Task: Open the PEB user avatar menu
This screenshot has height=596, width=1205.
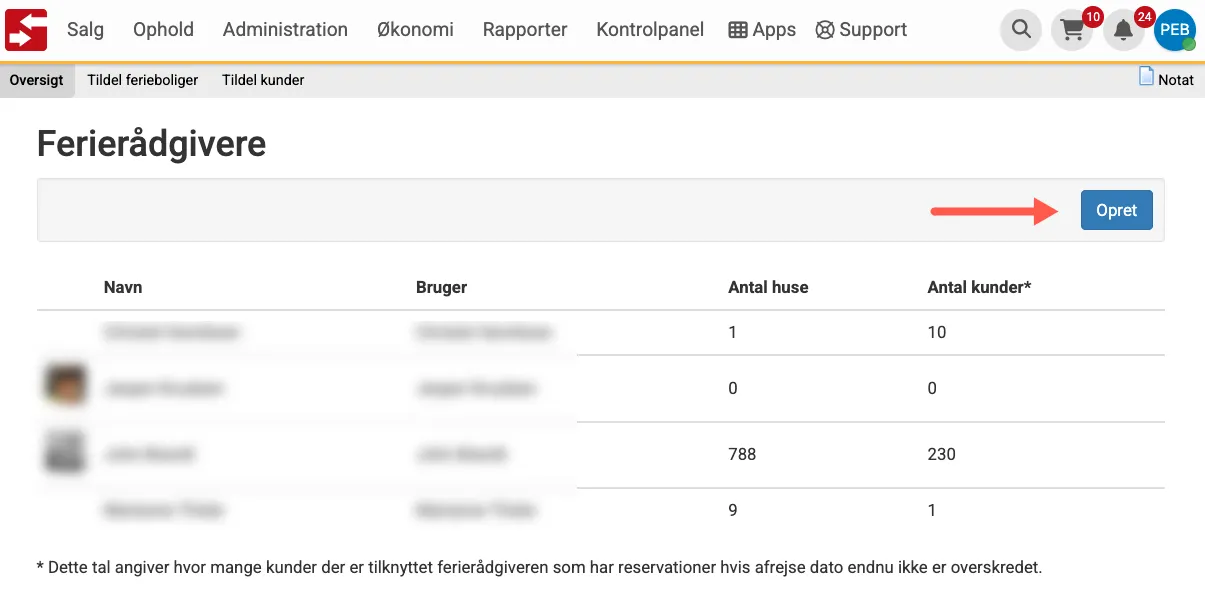Action: (1175, 30)
